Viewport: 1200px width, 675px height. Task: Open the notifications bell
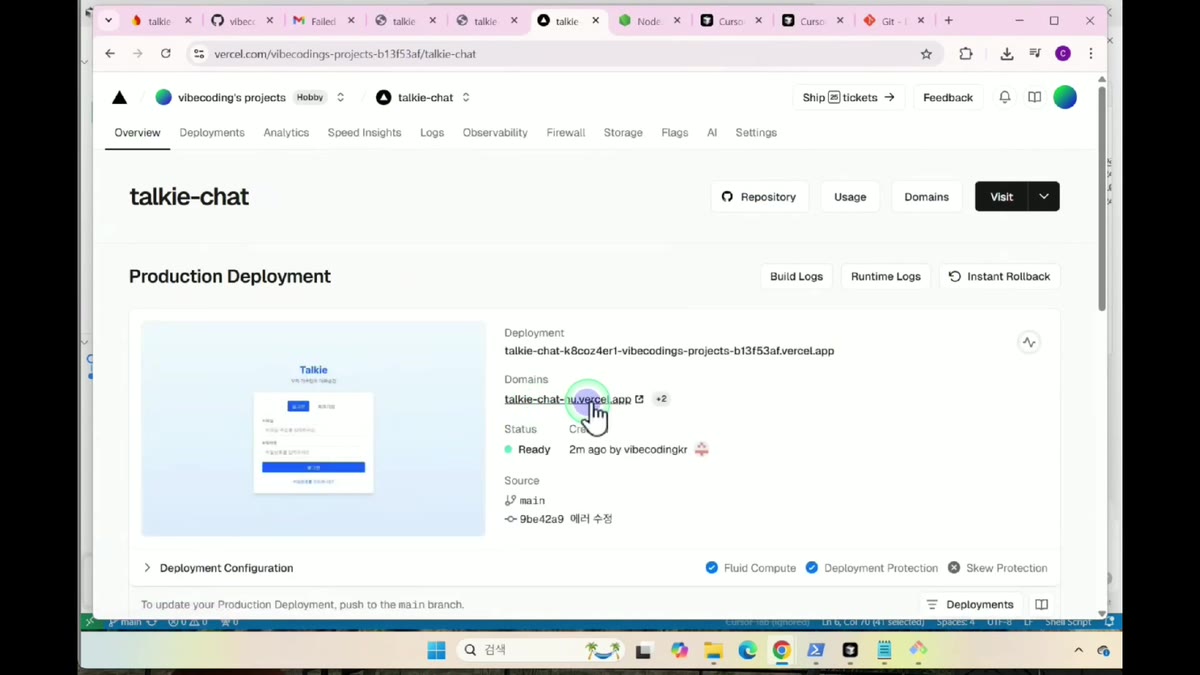[x=1005, y=97]
